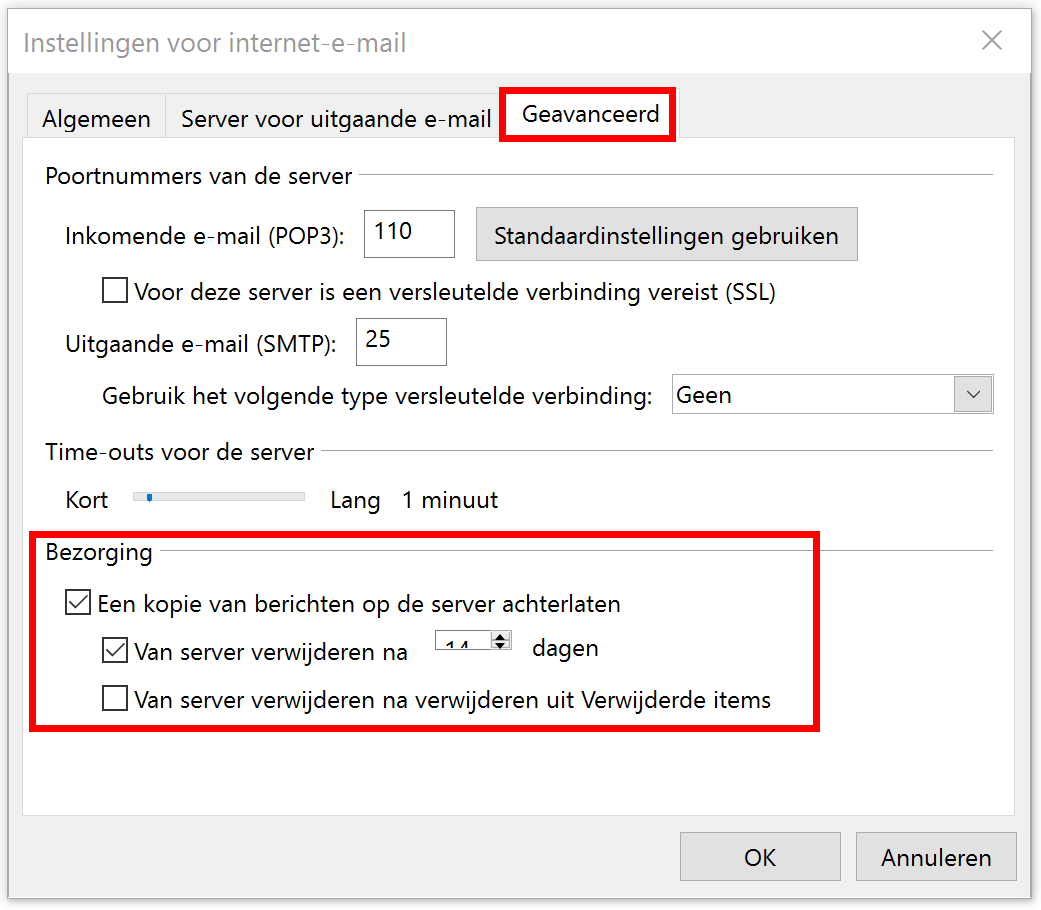Open the Server voor uitgaande e-mail tab

[x=335, y=119]
